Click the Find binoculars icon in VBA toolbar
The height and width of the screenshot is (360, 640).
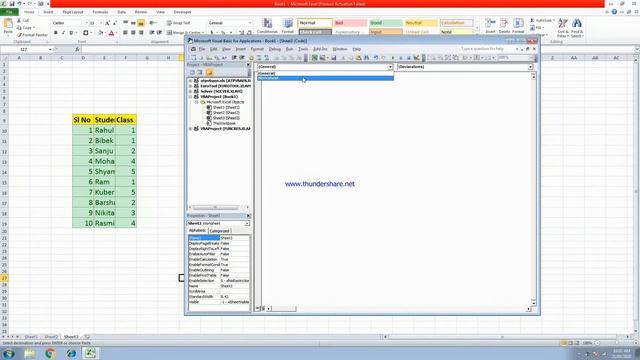[367, 58]
